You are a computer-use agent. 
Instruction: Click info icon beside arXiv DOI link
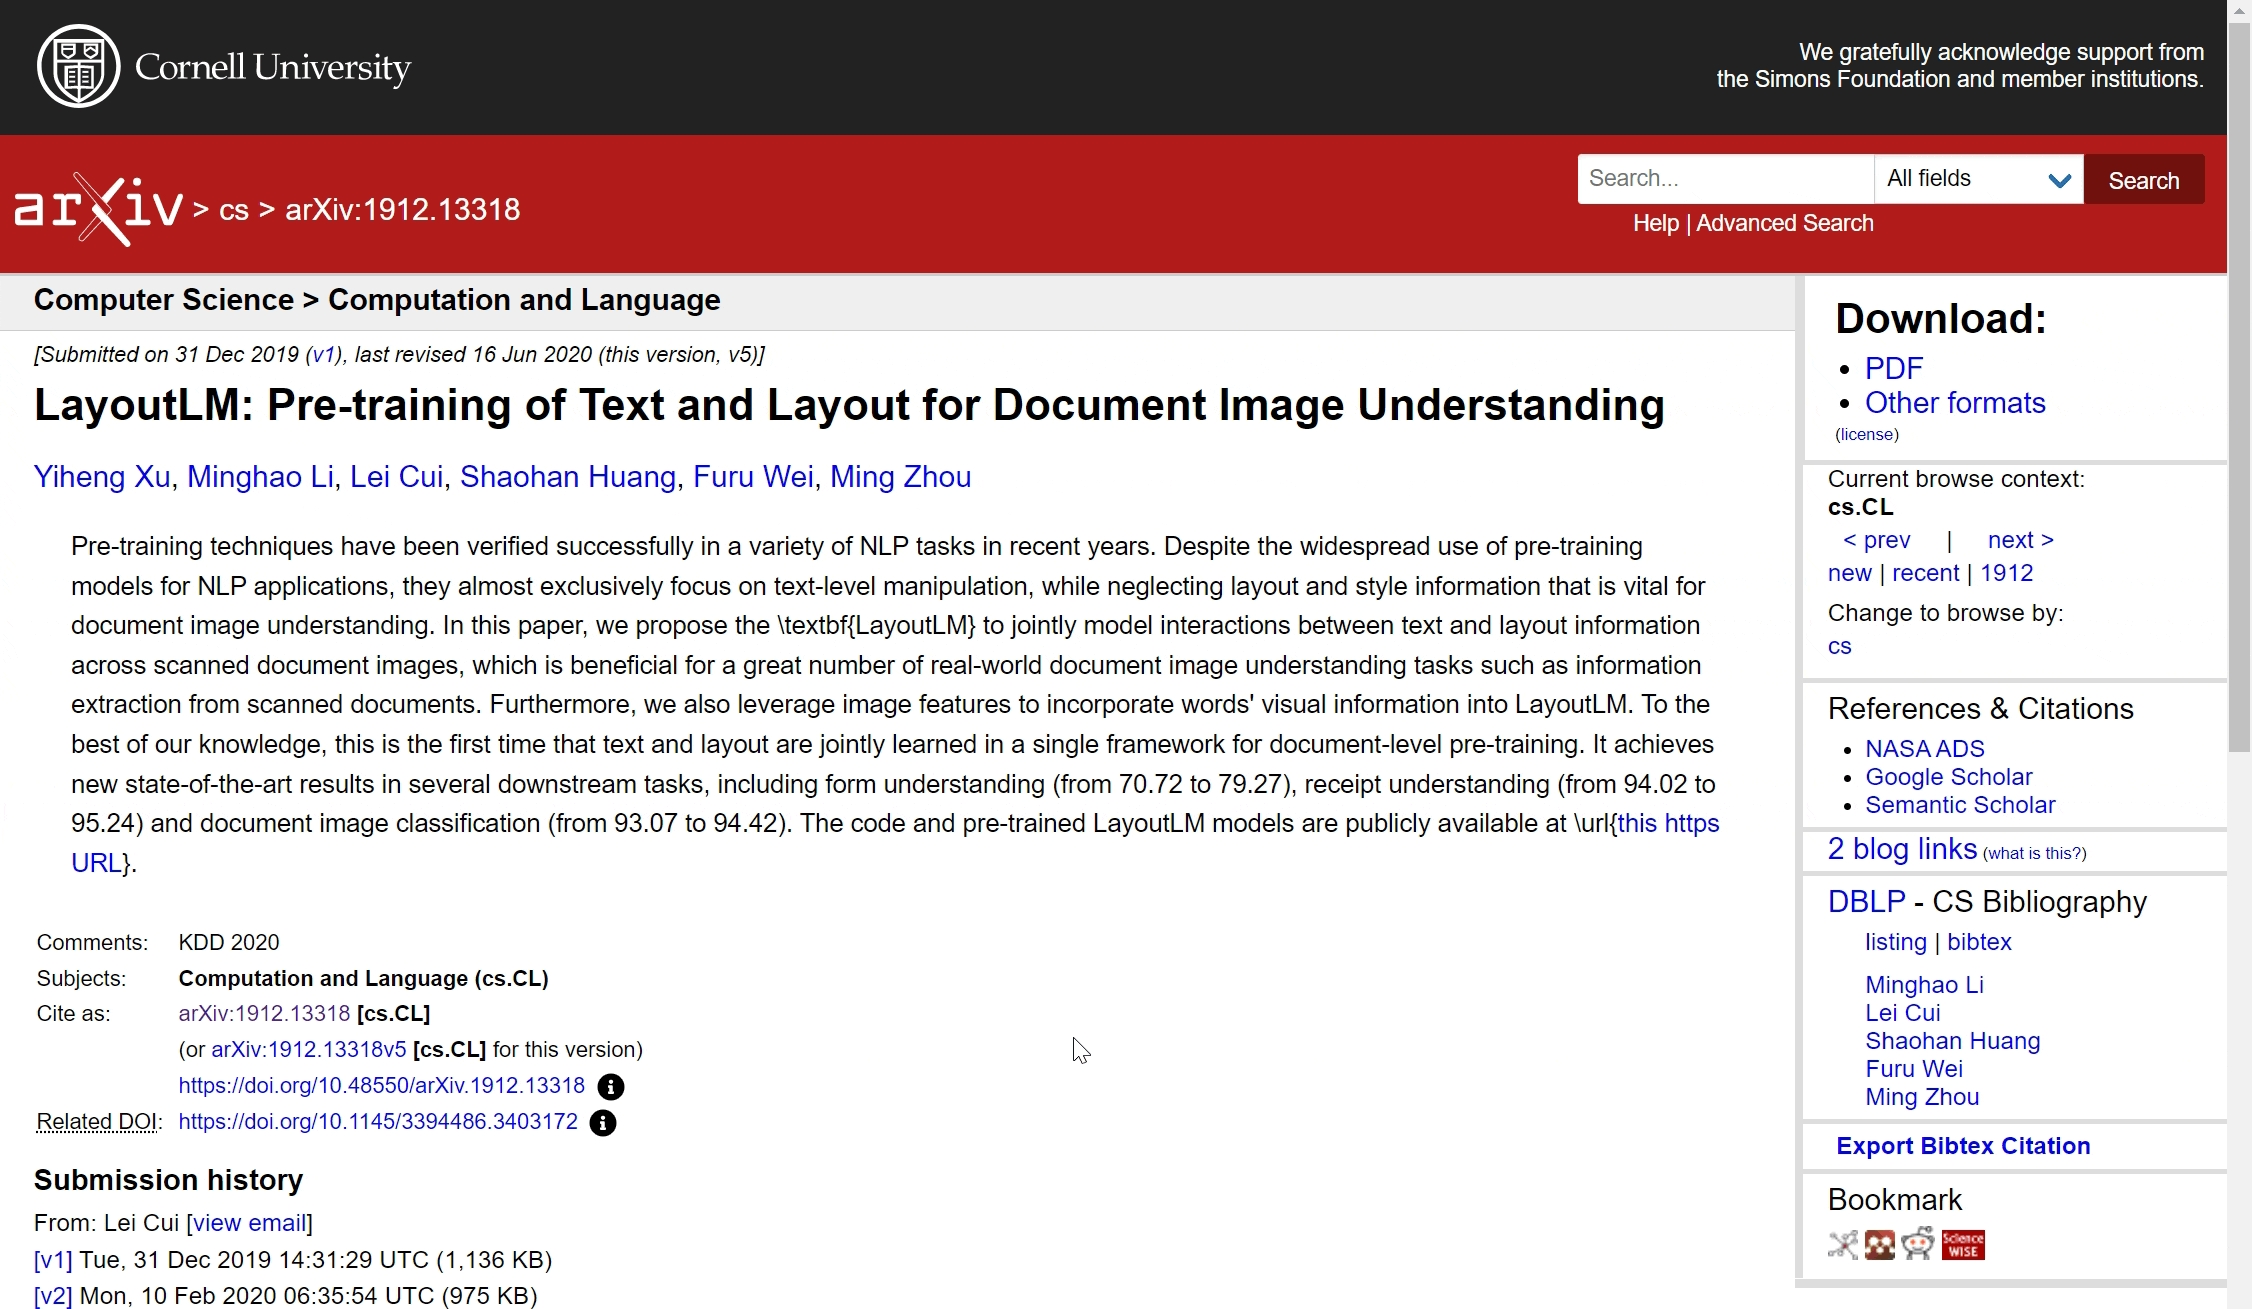[610, 1087]
